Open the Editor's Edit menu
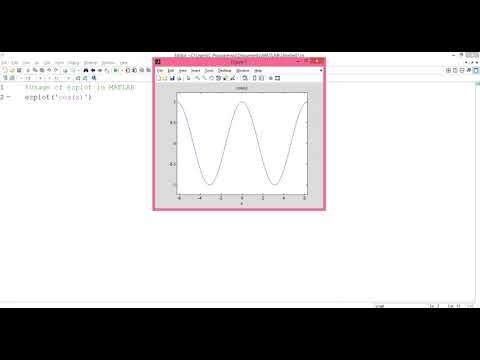This screenshot has width=480, height=360. pos(15,63)
